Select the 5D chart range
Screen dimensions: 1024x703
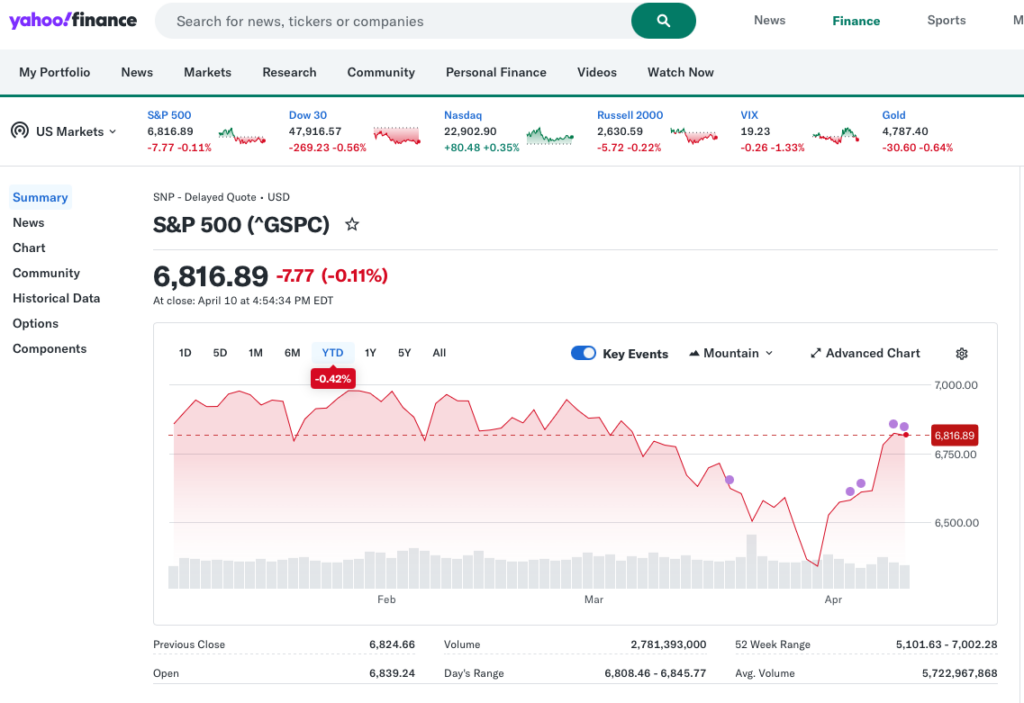click(220, 353)
